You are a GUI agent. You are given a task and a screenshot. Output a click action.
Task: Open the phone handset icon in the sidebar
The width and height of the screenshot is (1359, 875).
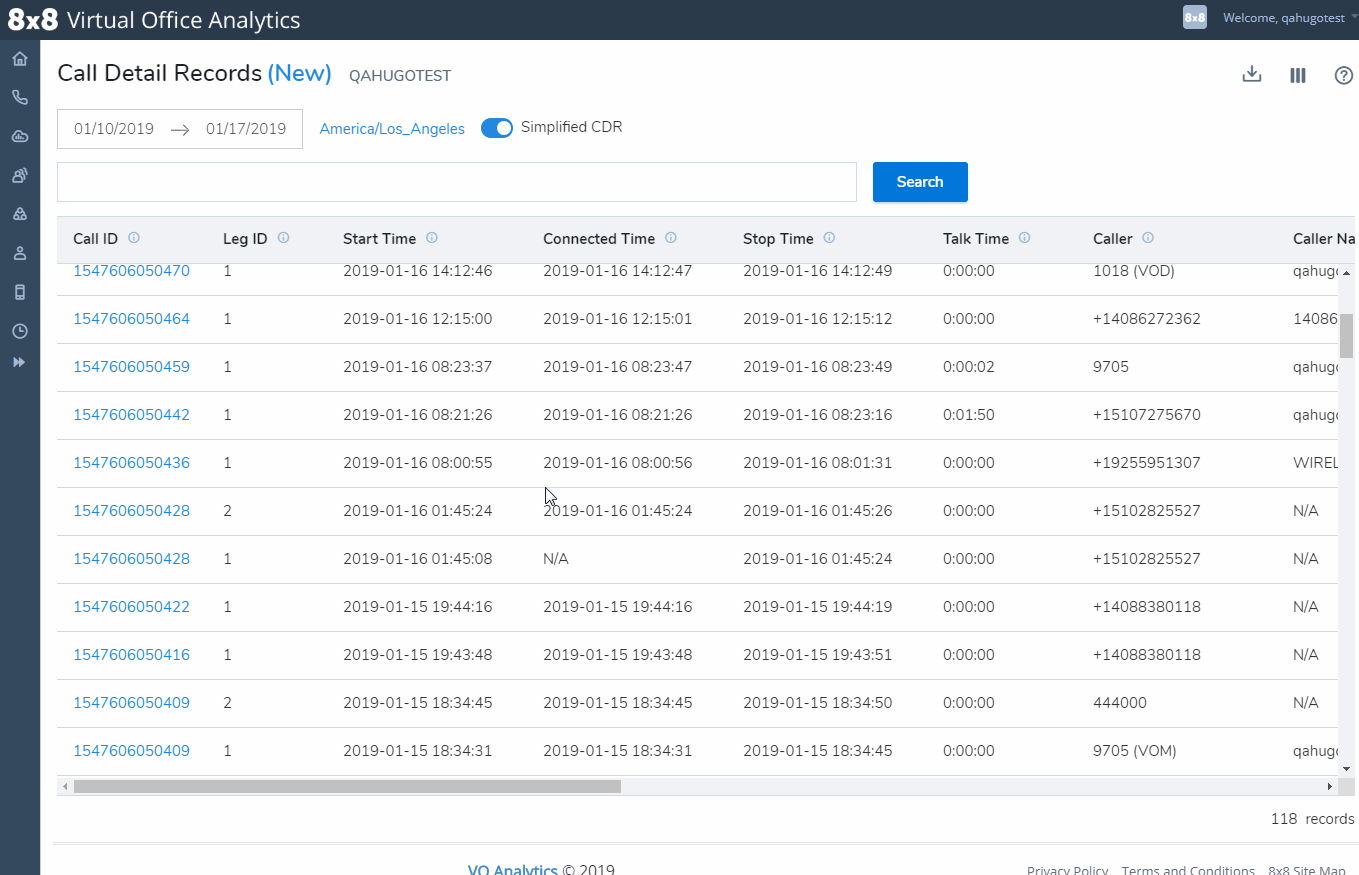pyautogui.click(x=19, y=97)
